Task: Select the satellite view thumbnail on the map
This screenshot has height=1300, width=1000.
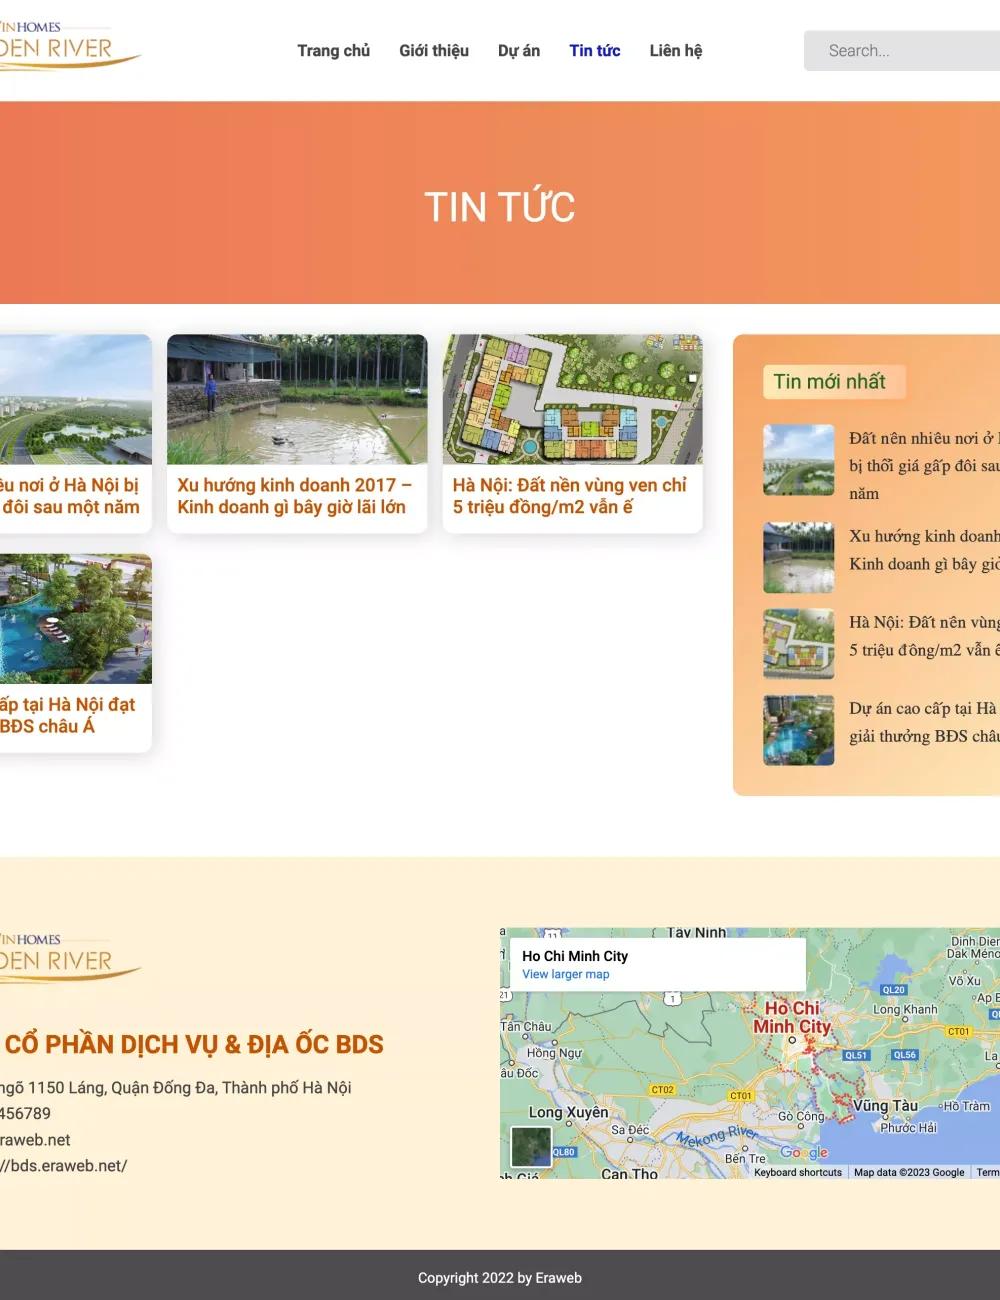Action: point(530,1145)
